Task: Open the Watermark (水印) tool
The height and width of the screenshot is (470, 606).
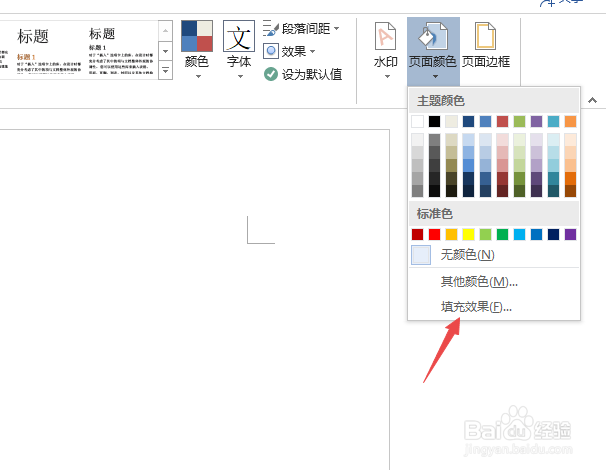Action: coord(385,49)
